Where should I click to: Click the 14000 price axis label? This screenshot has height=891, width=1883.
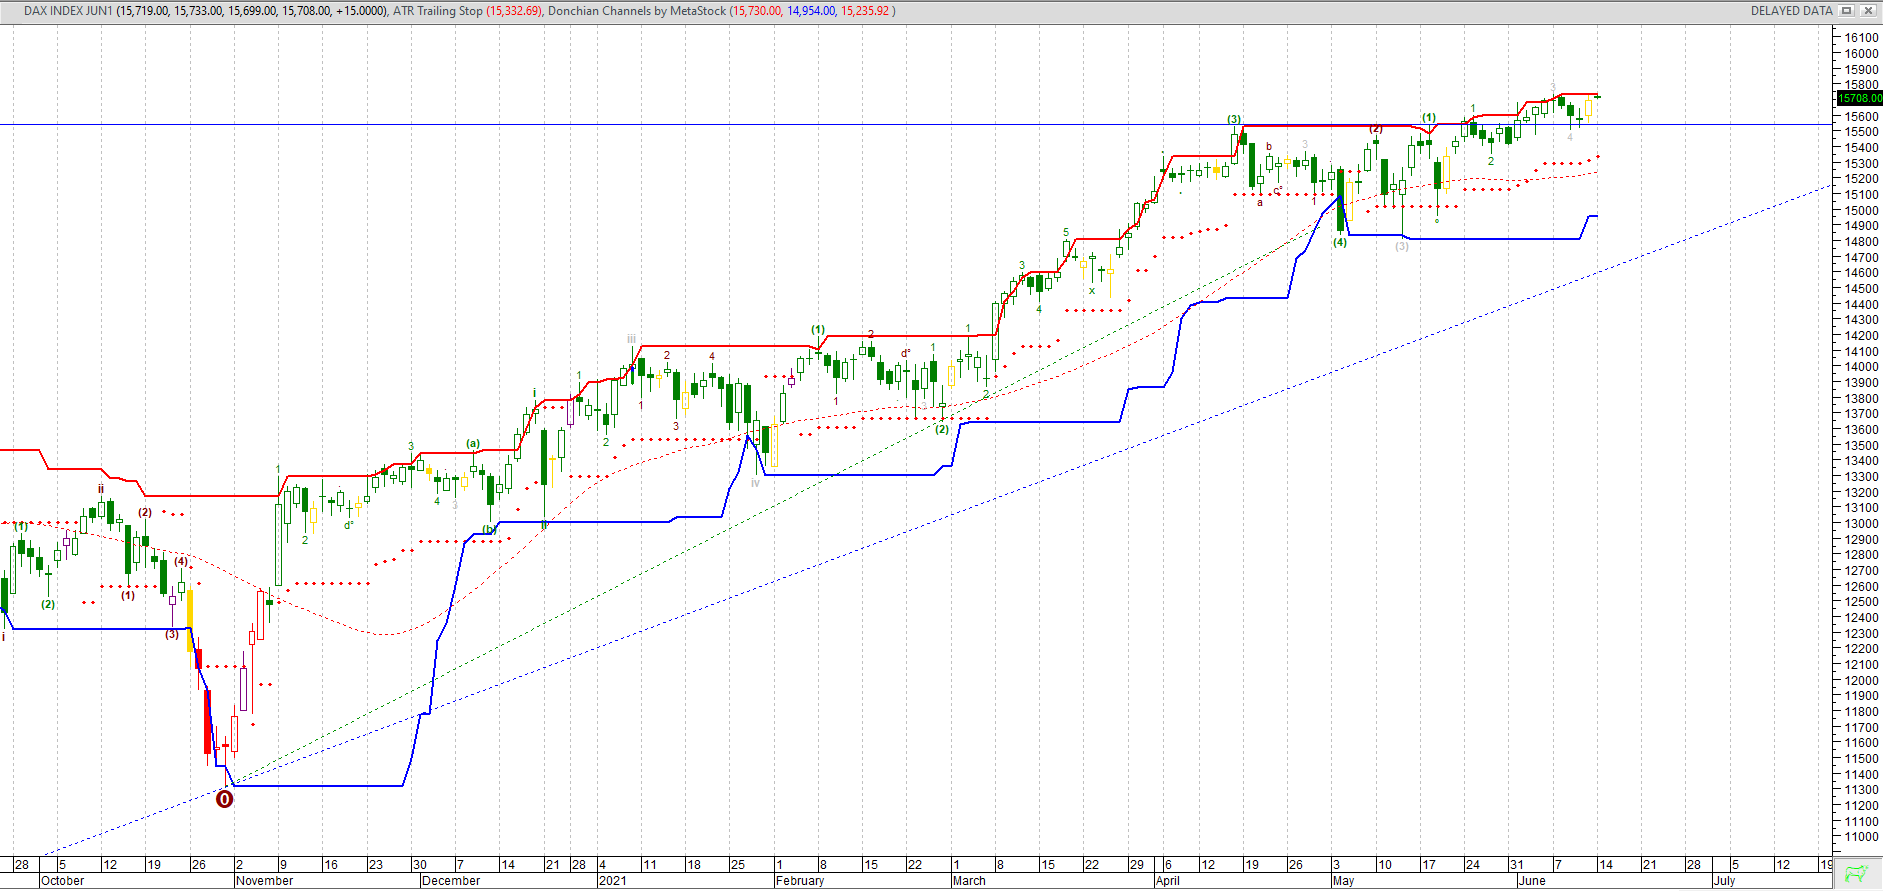[1861, 367]
